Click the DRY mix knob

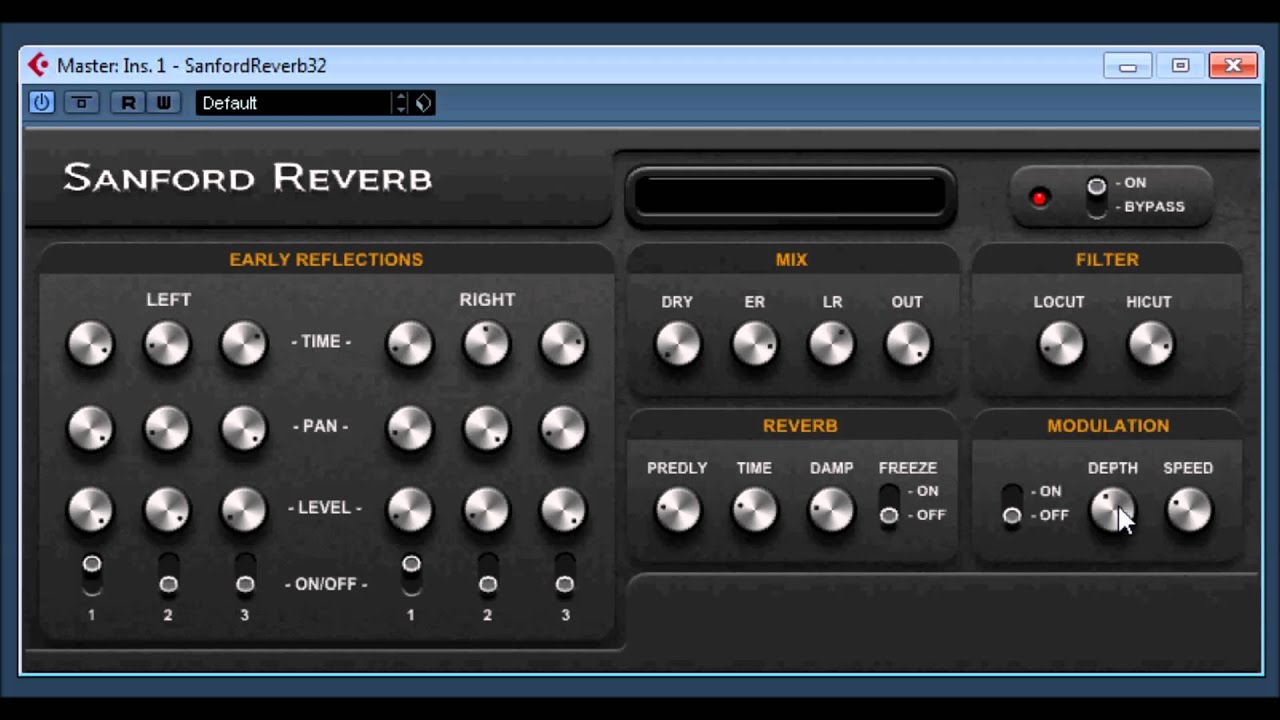tap(677, 344)
